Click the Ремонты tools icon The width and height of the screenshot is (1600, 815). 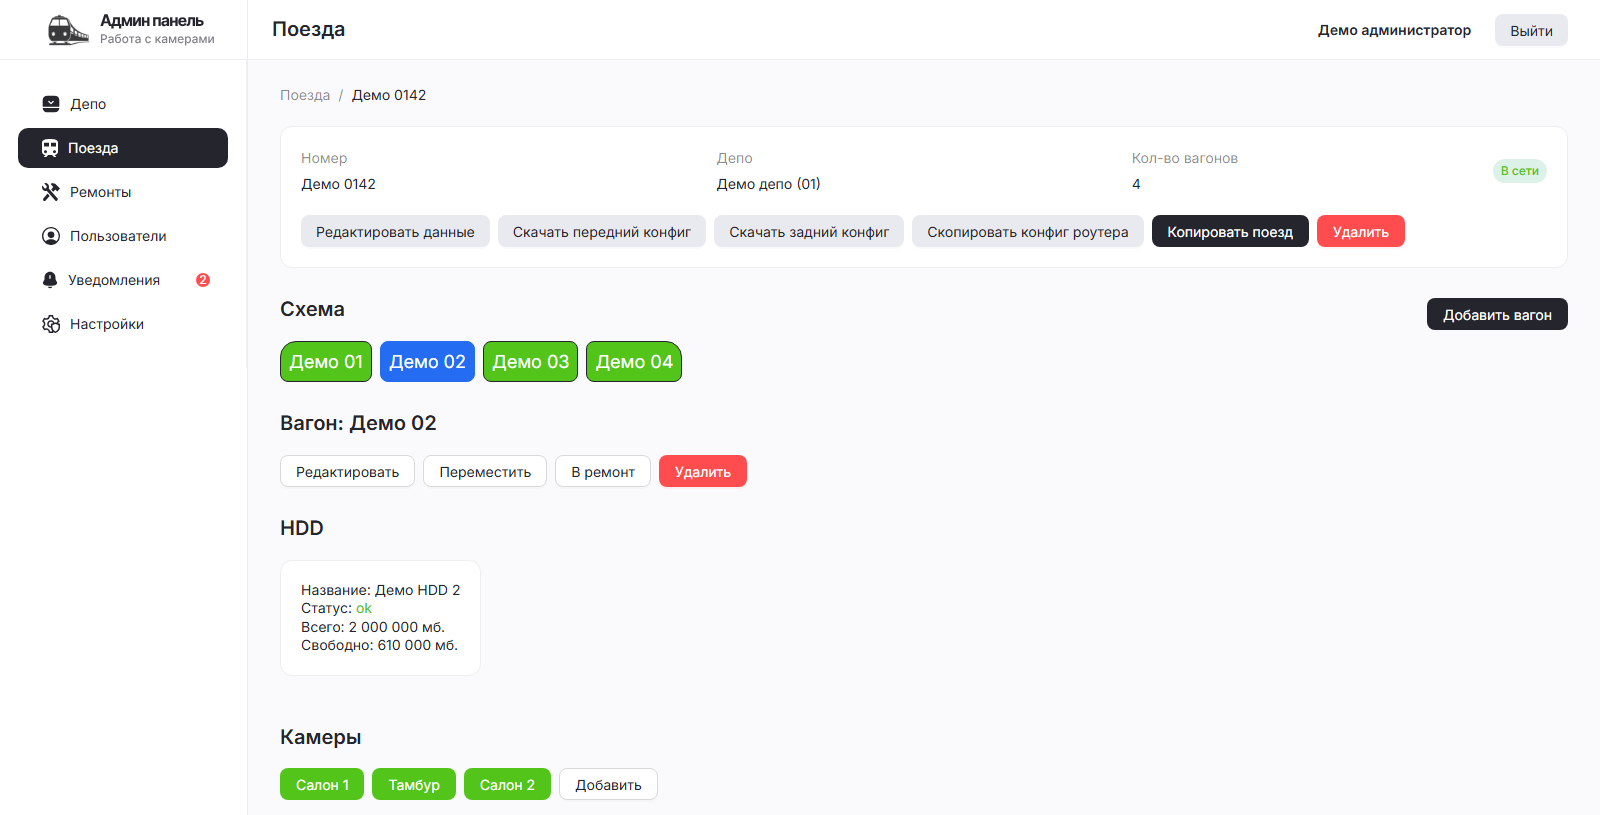[51, 192]
